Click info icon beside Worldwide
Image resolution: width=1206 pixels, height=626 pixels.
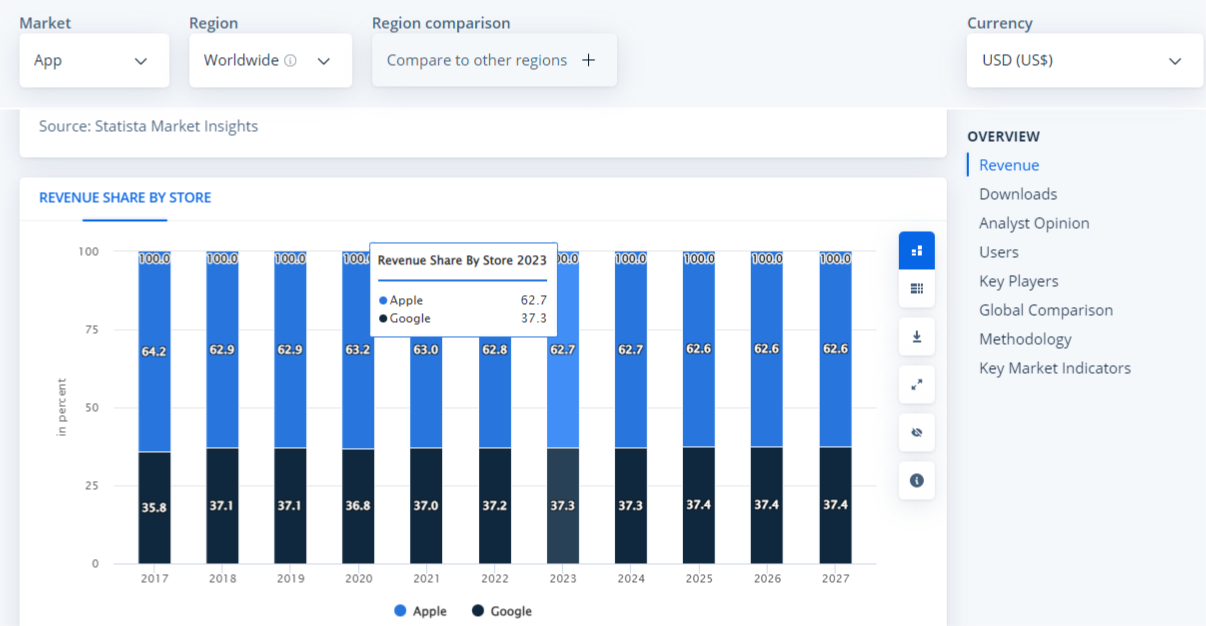290,61
